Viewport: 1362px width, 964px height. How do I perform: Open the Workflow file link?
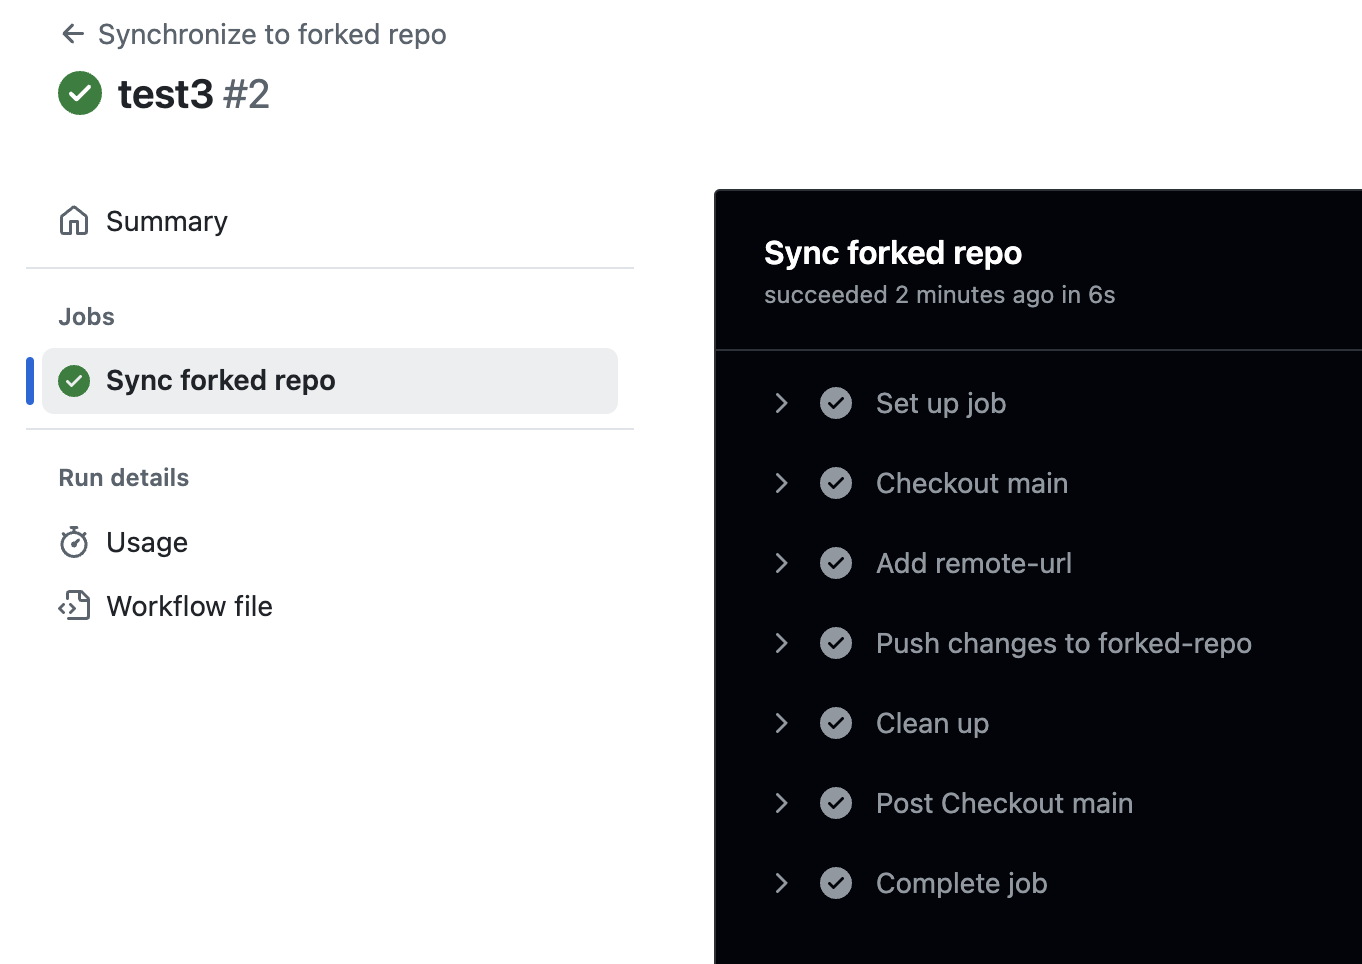(x=189, y=606)
